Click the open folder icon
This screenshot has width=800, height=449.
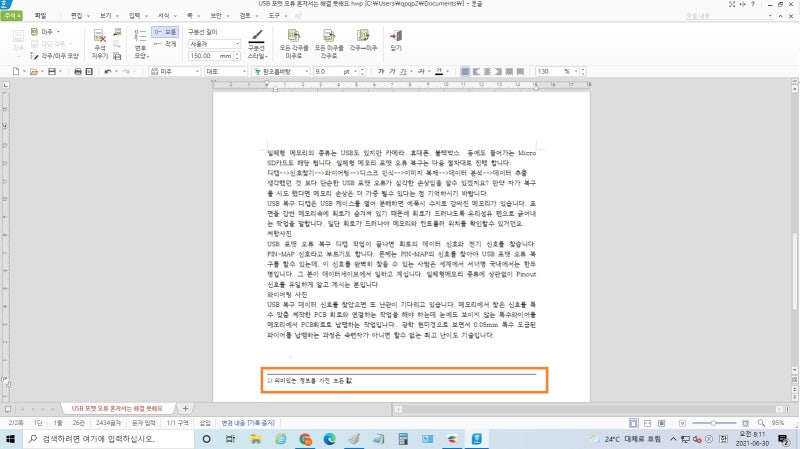[x=34, y=71]
